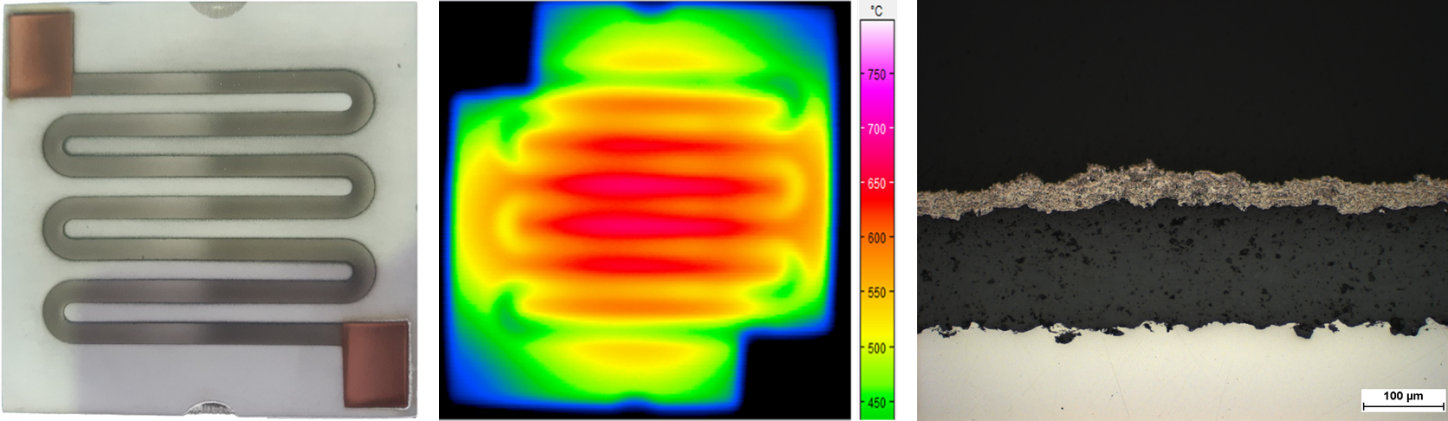
Task: Click the °C unit label
Action: [x=876, y=10]
